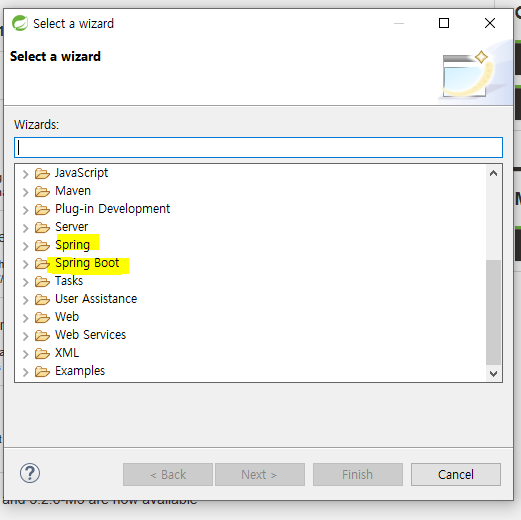Expand the Web Services category
This screenshot has width=521, height=520.
(25, 336)
